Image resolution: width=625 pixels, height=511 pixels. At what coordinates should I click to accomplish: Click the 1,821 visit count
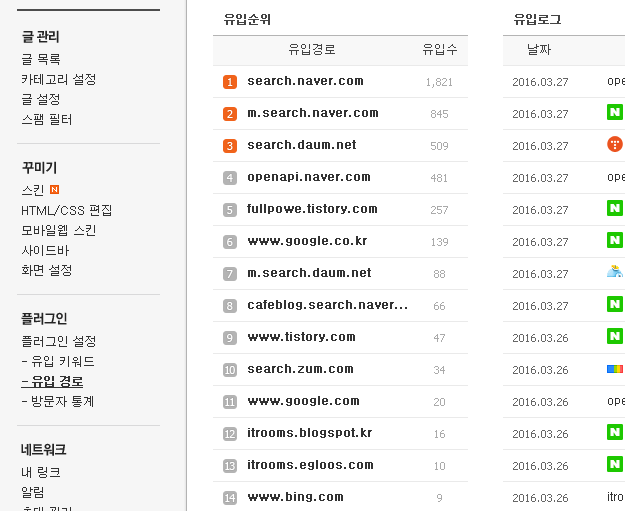[x=439, y=83]
